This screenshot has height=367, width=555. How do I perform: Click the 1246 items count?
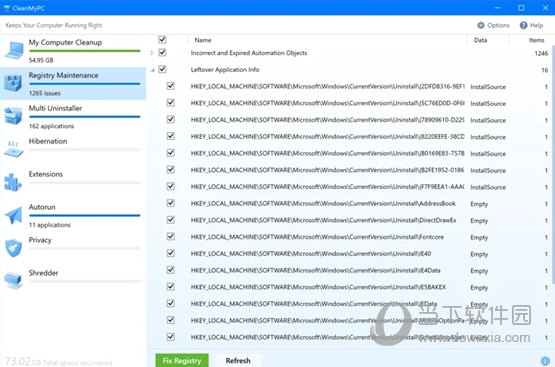541,53
